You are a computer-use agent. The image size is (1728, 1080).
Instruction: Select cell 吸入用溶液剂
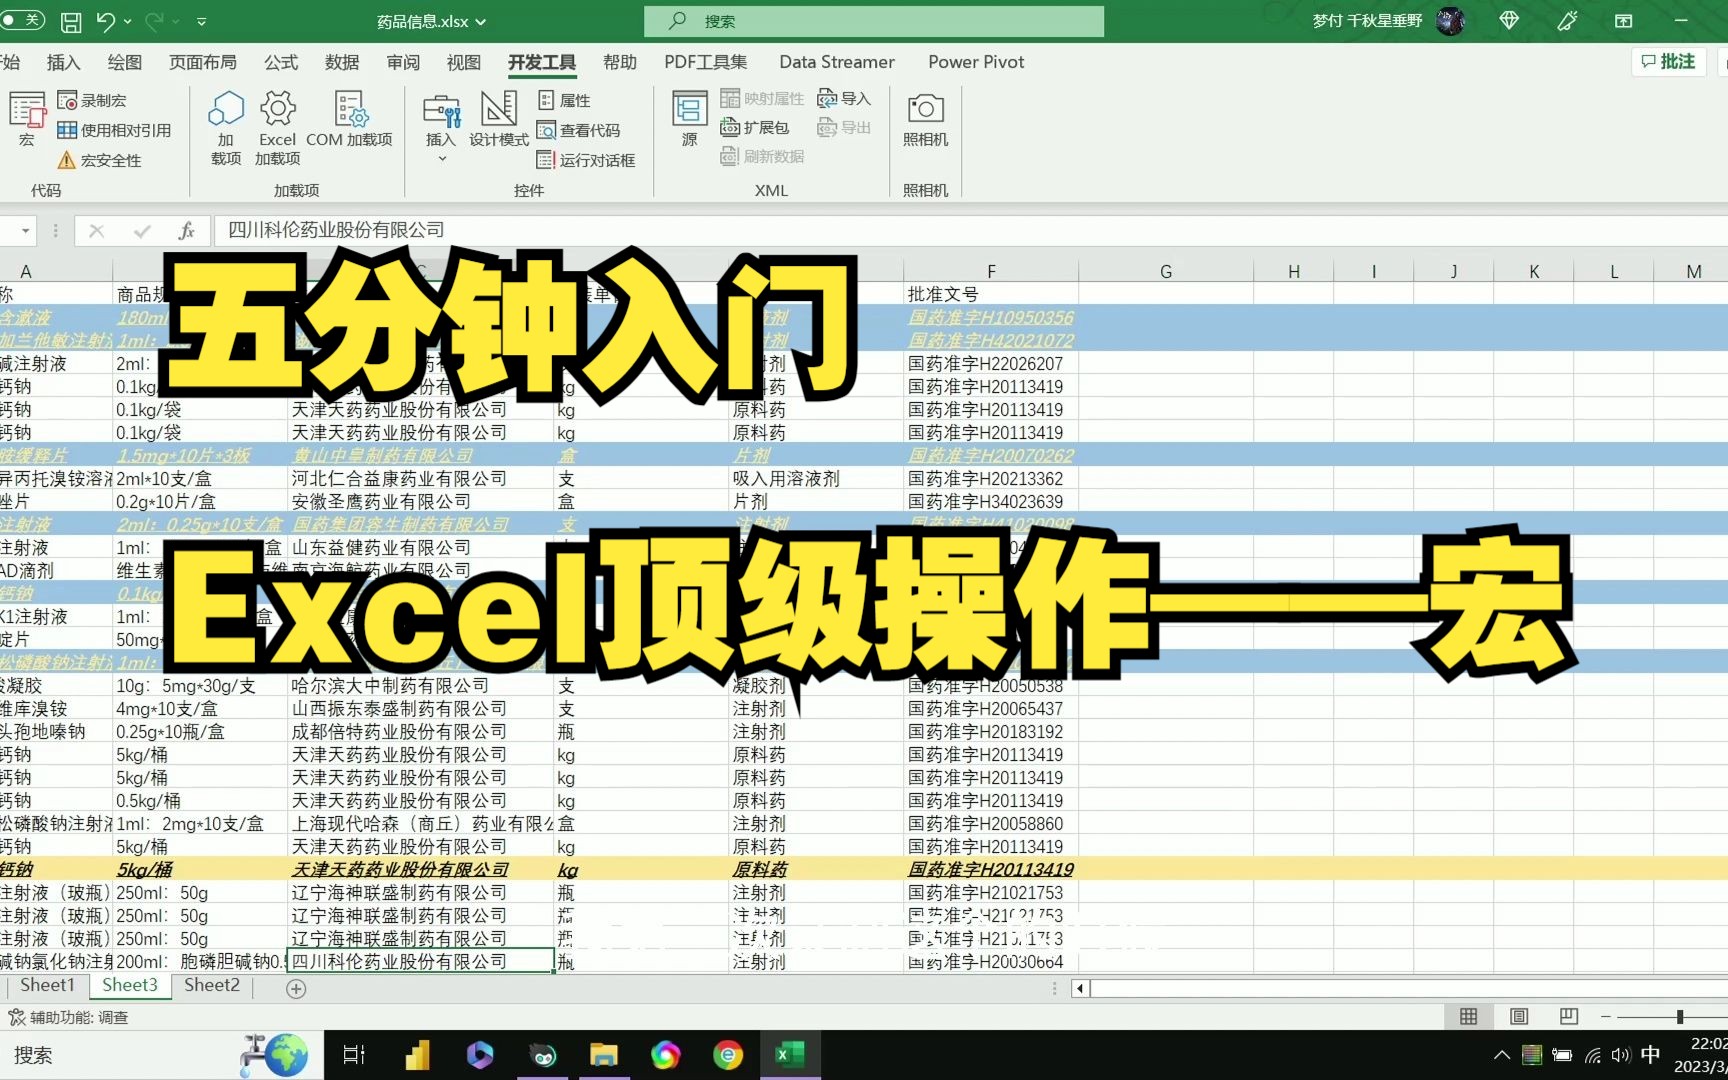tap(816, 479)
